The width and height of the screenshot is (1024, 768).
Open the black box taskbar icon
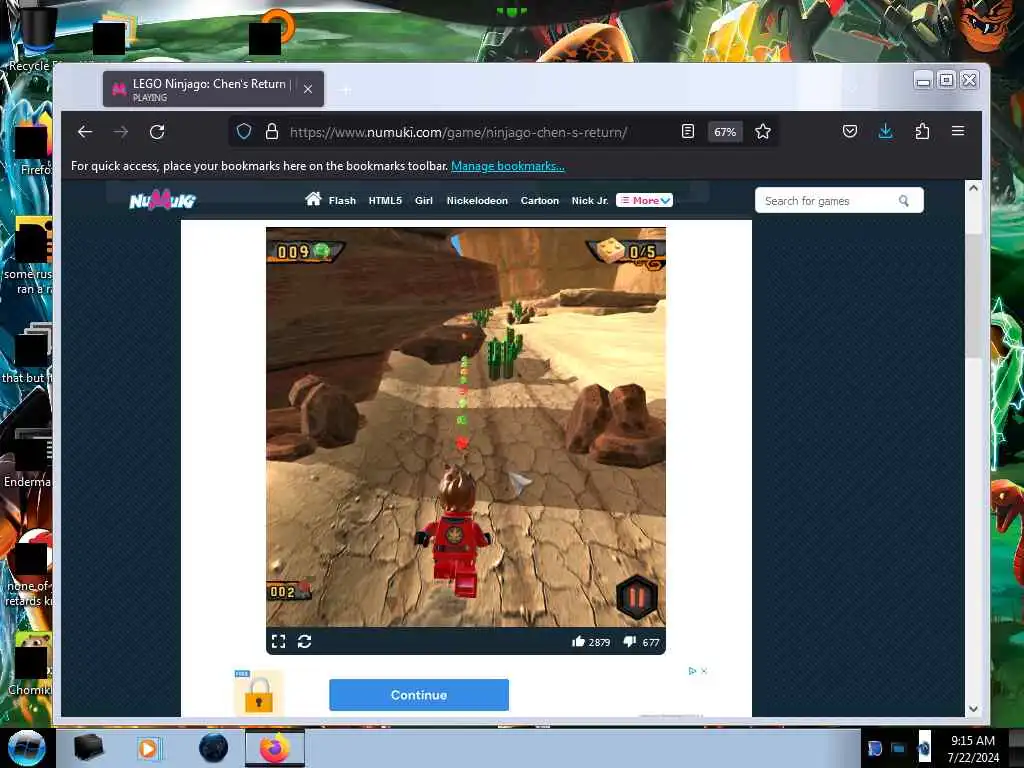[x=88, y=748]
